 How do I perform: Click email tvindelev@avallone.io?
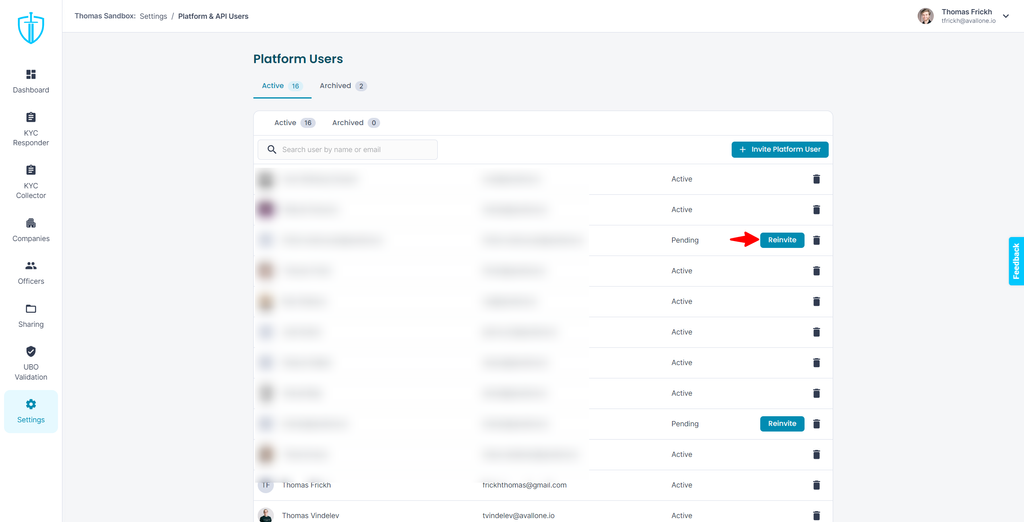coord(519,515)
